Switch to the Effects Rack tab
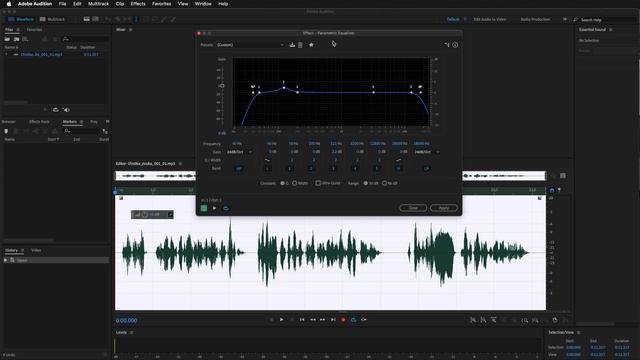This screenshot has height=360, width=640. point(39,122)
